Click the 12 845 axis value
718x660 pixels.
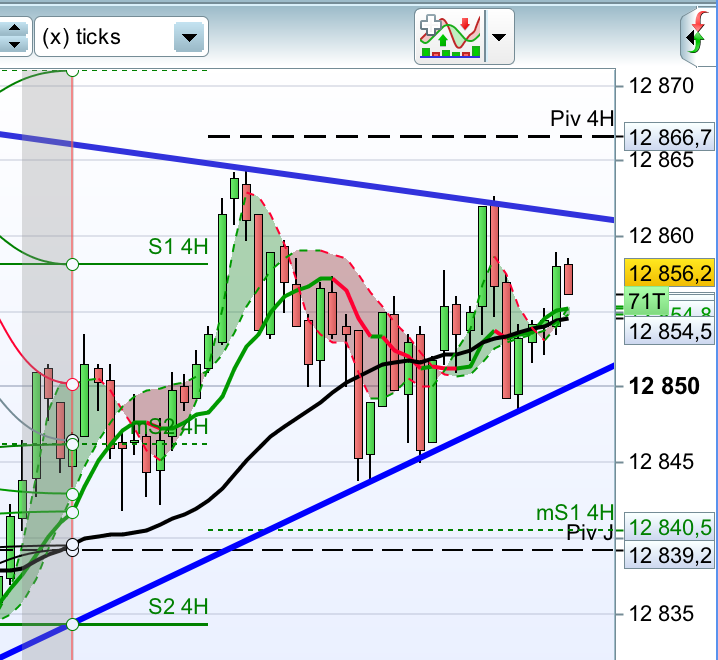(x=662, y=462)
